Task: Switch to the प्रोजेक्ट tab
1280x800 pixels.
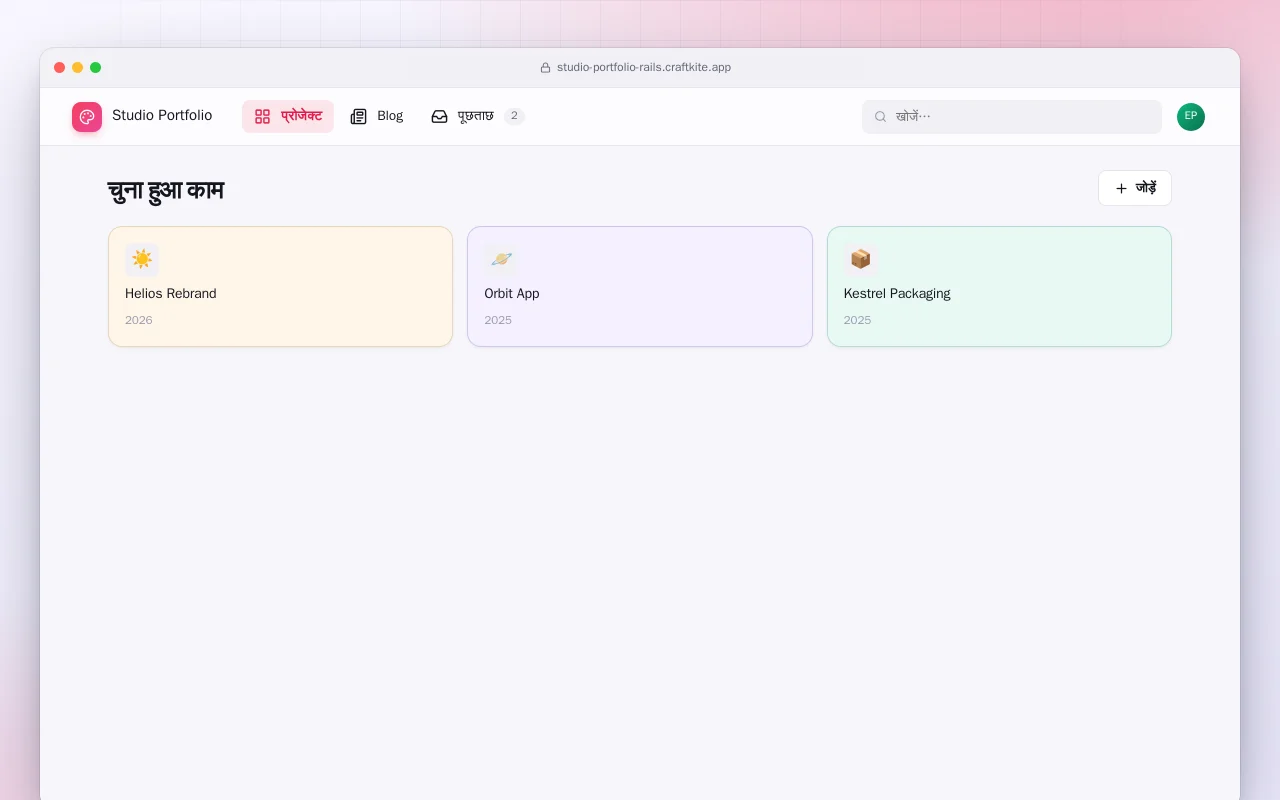Action: (x=288, y=117)
